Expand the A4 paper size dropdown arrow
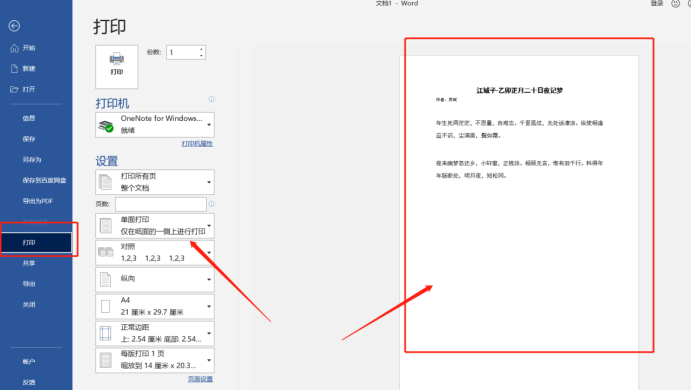The height and width of the screenshot is (390, 691). 209,306
